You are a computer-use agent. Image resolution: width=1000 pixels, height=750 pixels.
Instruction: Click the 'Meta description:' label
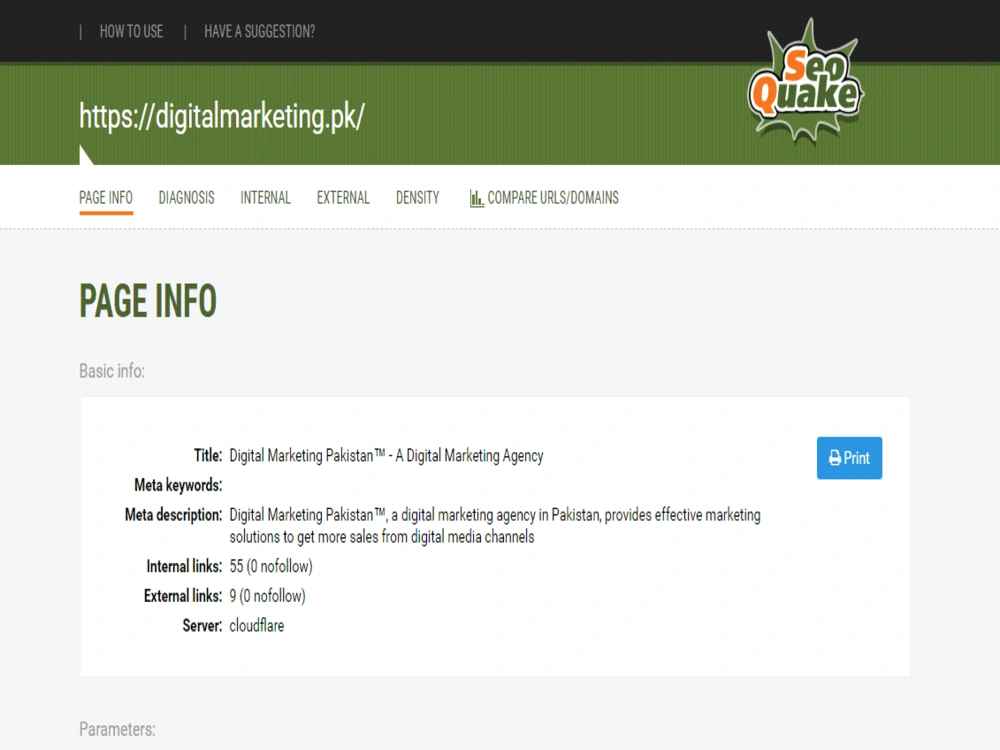(173, 515)
